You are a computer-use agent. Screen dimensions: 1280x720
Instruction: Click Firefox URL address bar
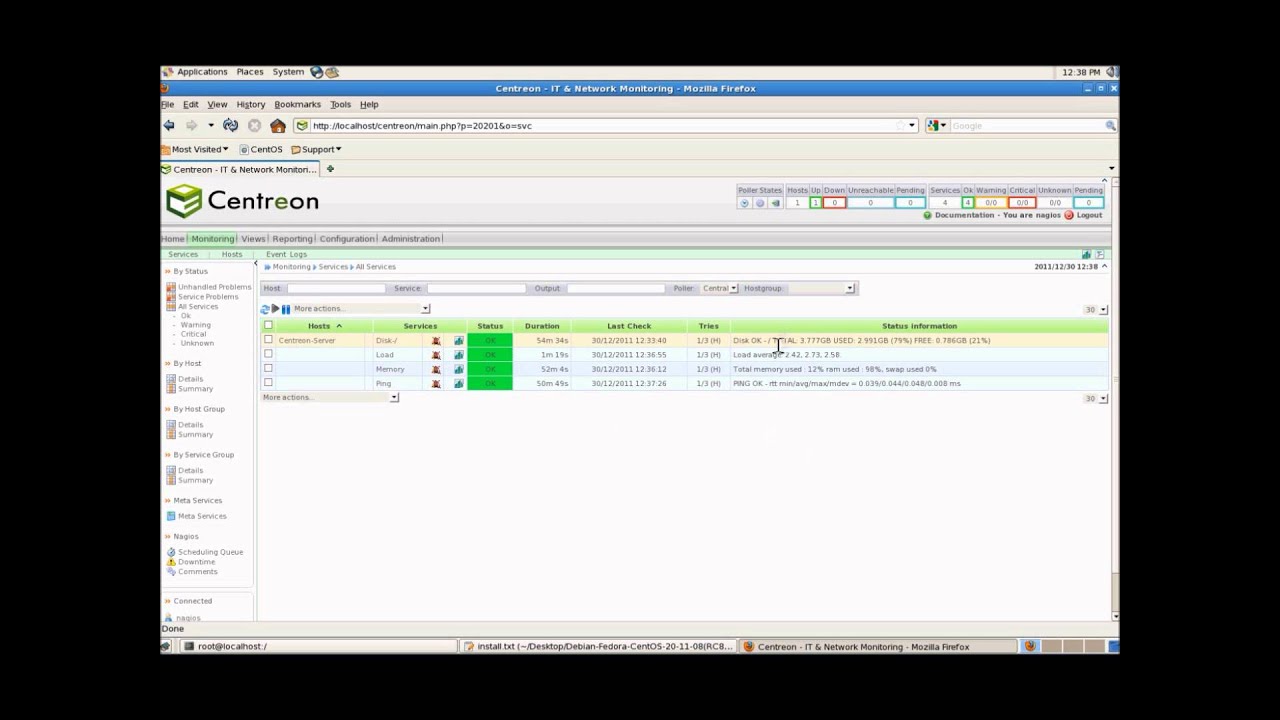(605, 126)
